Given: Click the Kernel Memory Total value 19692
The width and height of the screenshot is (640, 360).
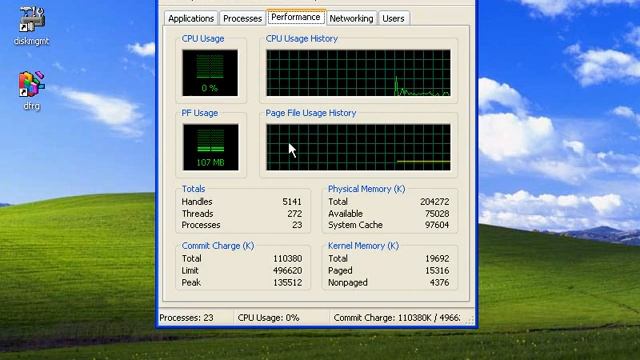Looking at the screenshot, I should point(437,258).
